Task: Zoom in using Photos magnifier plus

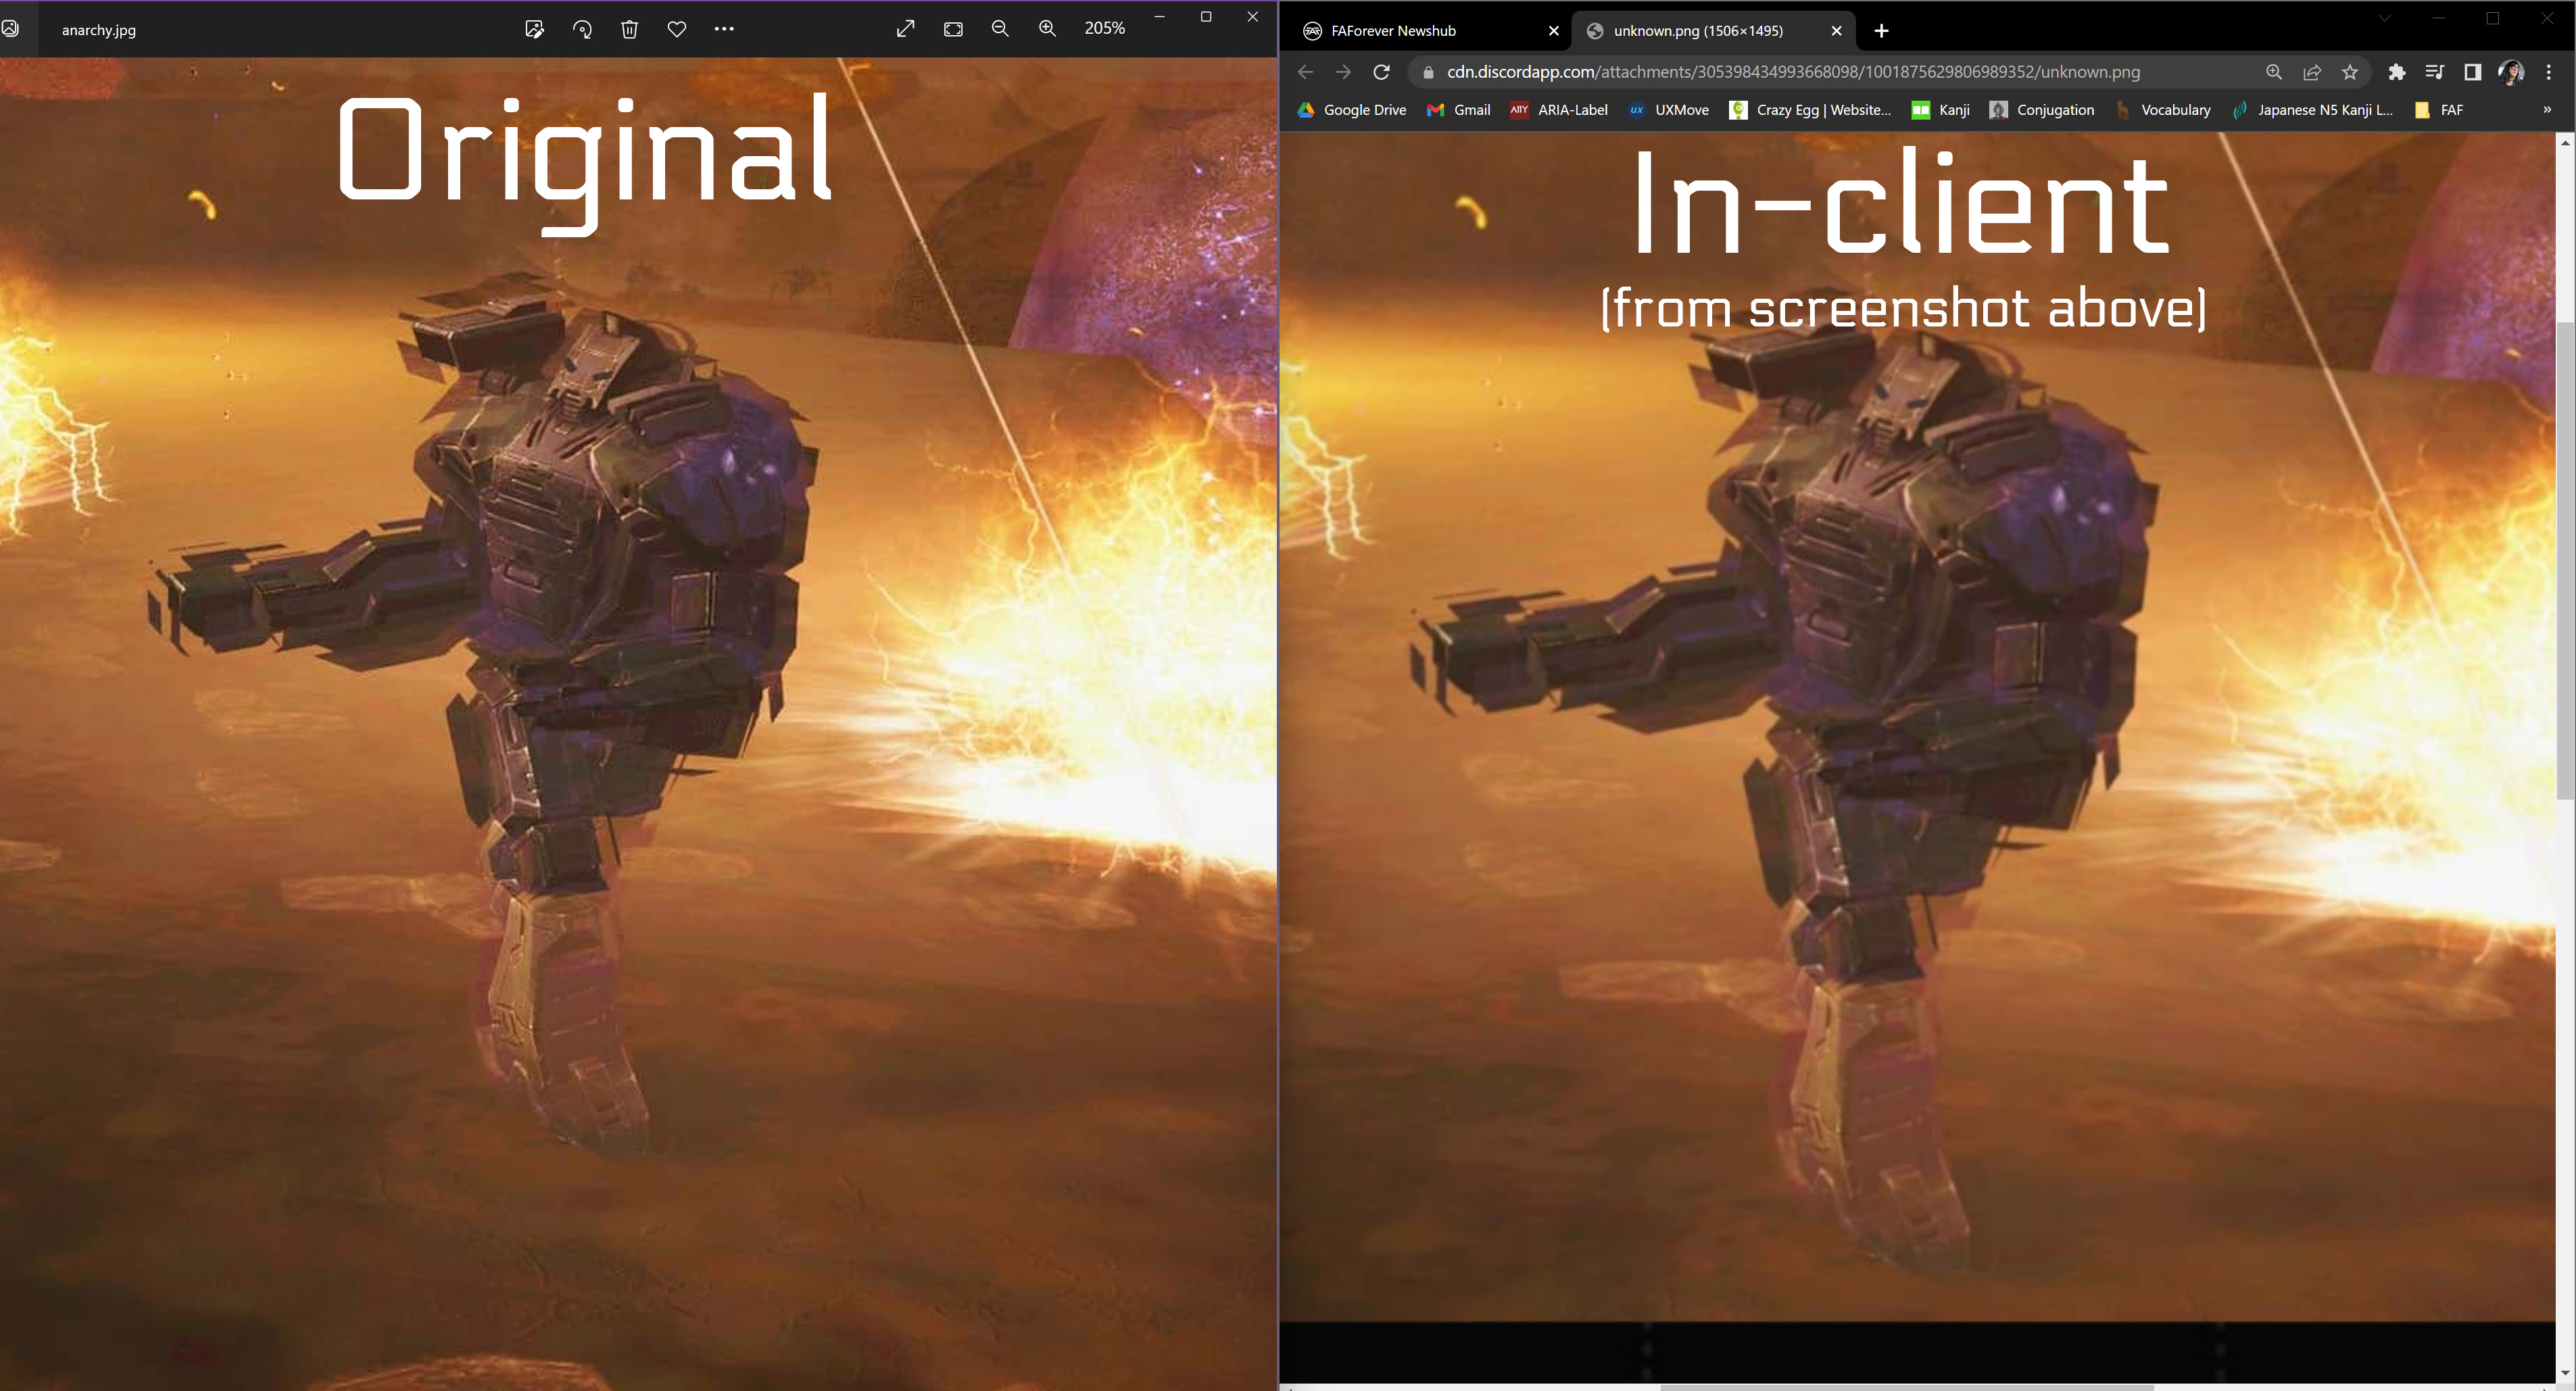Action: [1047, 29]
